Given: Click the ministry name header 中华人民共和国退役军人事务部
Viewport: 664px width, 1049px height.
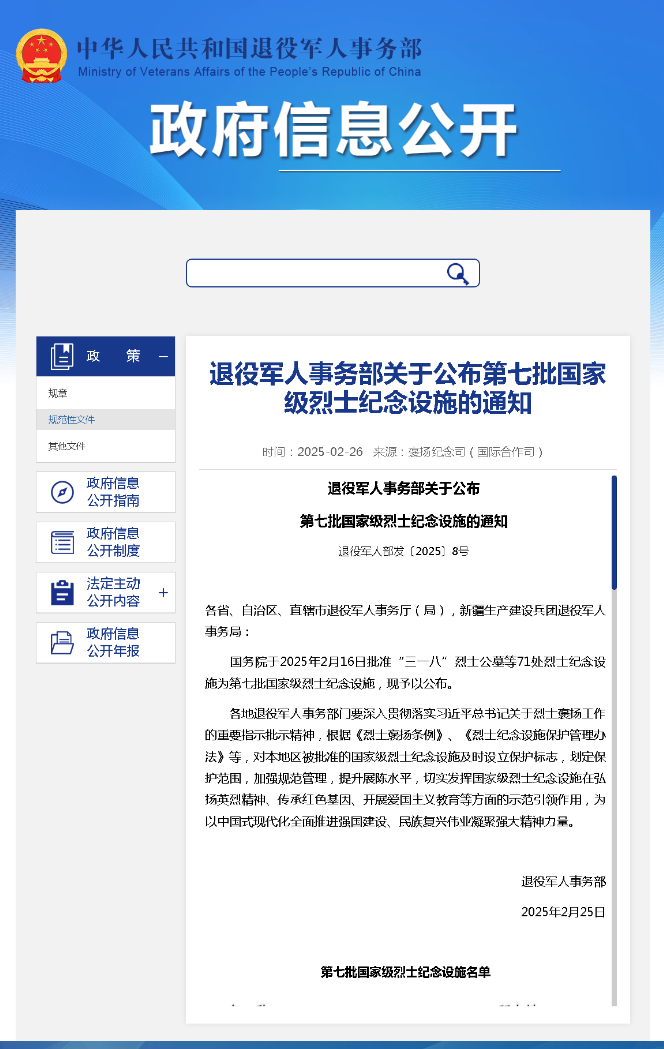Looking at the screenshot, I should [x=249, y=49].
